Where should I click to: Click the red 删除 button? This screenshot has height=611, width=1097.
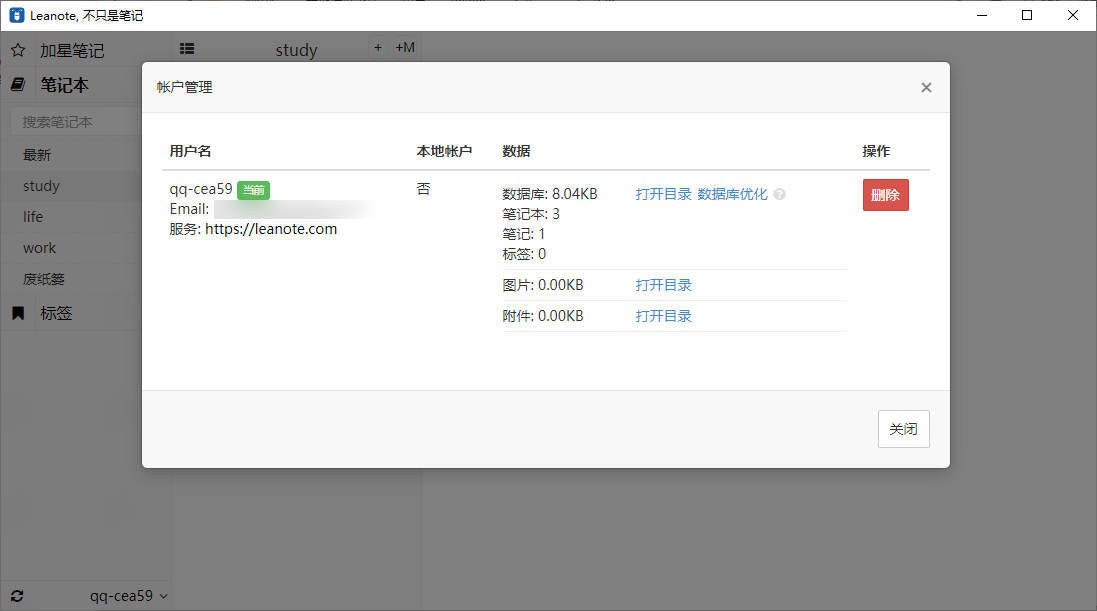pos(885,195)
